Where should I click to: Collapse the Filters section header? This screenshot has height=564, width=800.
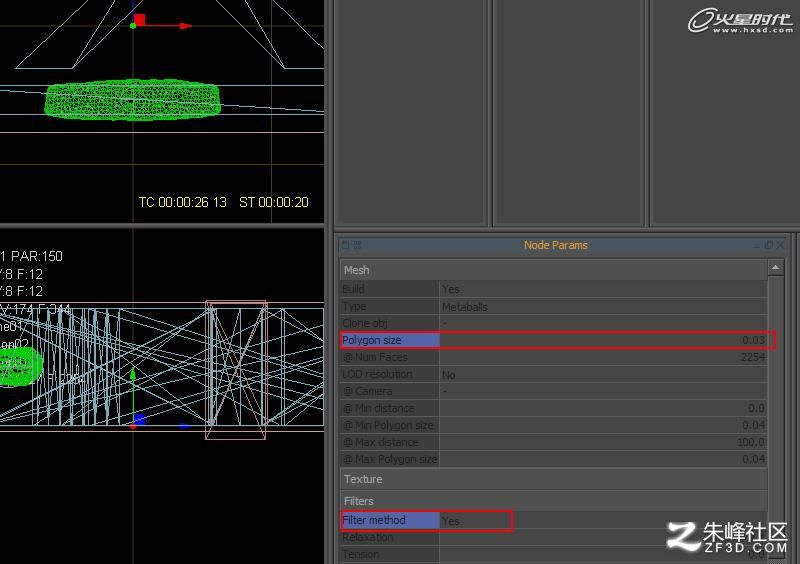click(x=553, y=501)
